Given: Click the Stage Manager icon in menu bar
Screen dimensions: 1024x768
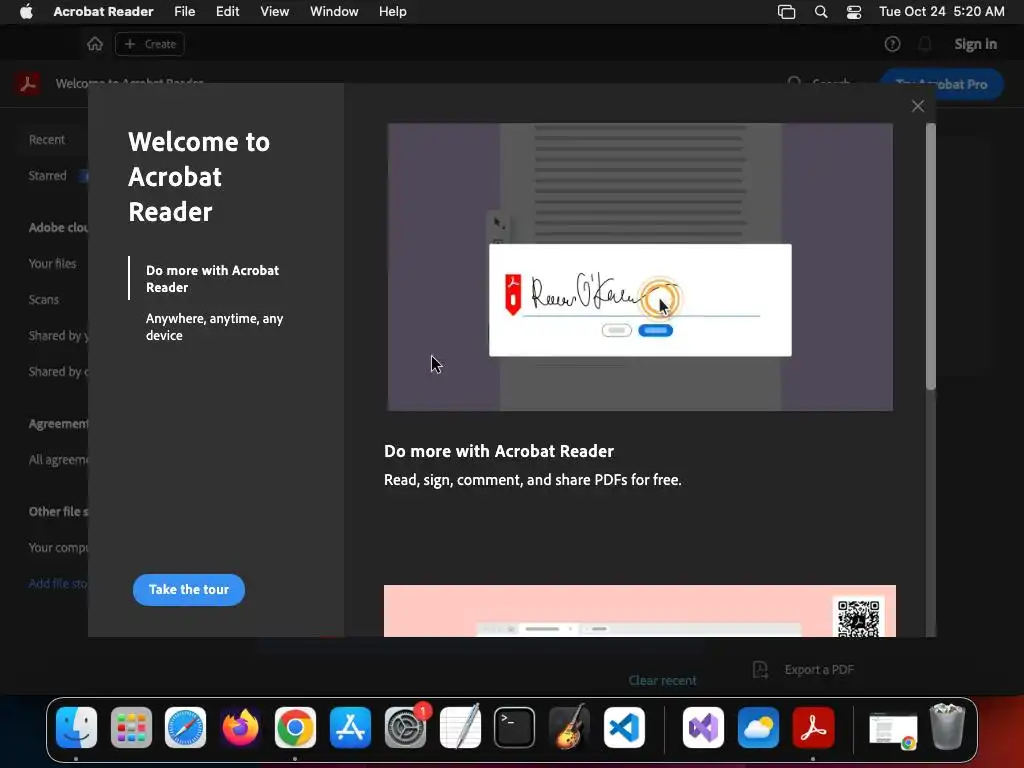Looking at the screenshot, I should 786,12.
